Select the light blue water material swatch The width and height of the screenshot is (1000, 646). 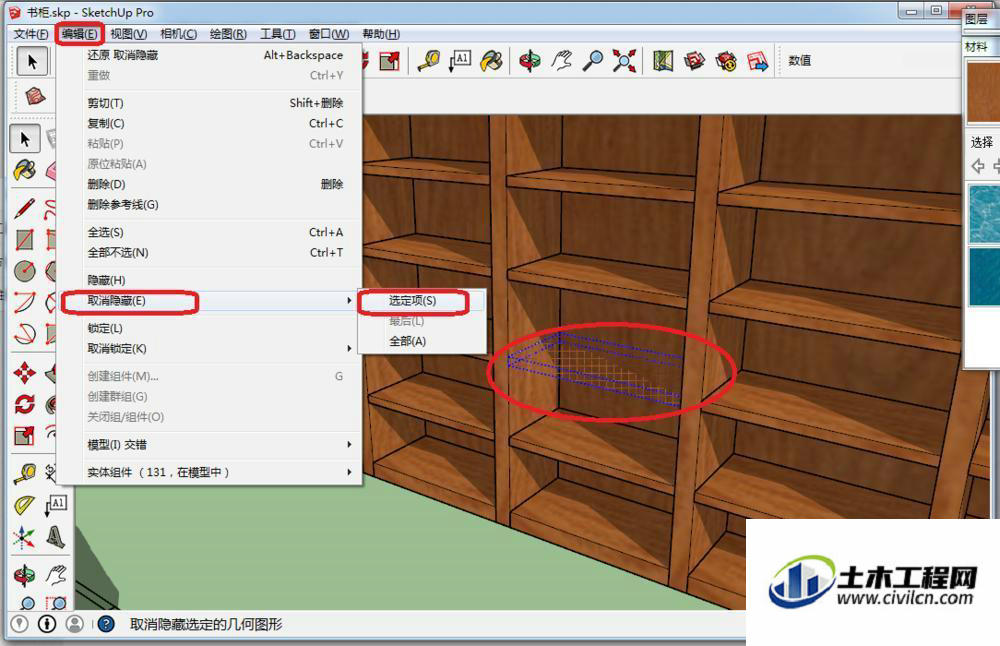pos(984,214)
